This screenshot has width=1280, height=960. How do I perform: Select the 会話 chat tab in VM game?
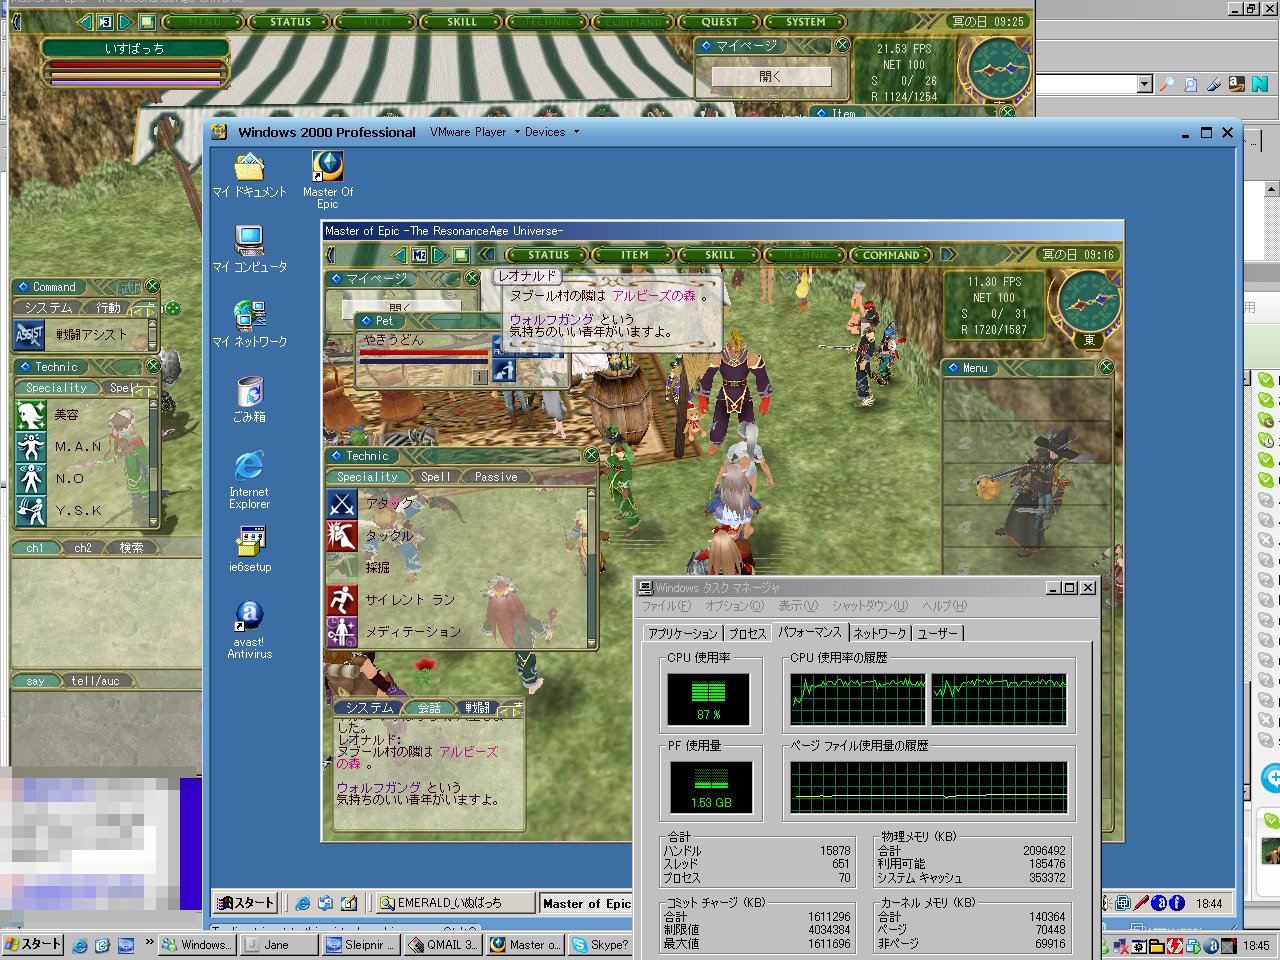[x=430, y=708]
